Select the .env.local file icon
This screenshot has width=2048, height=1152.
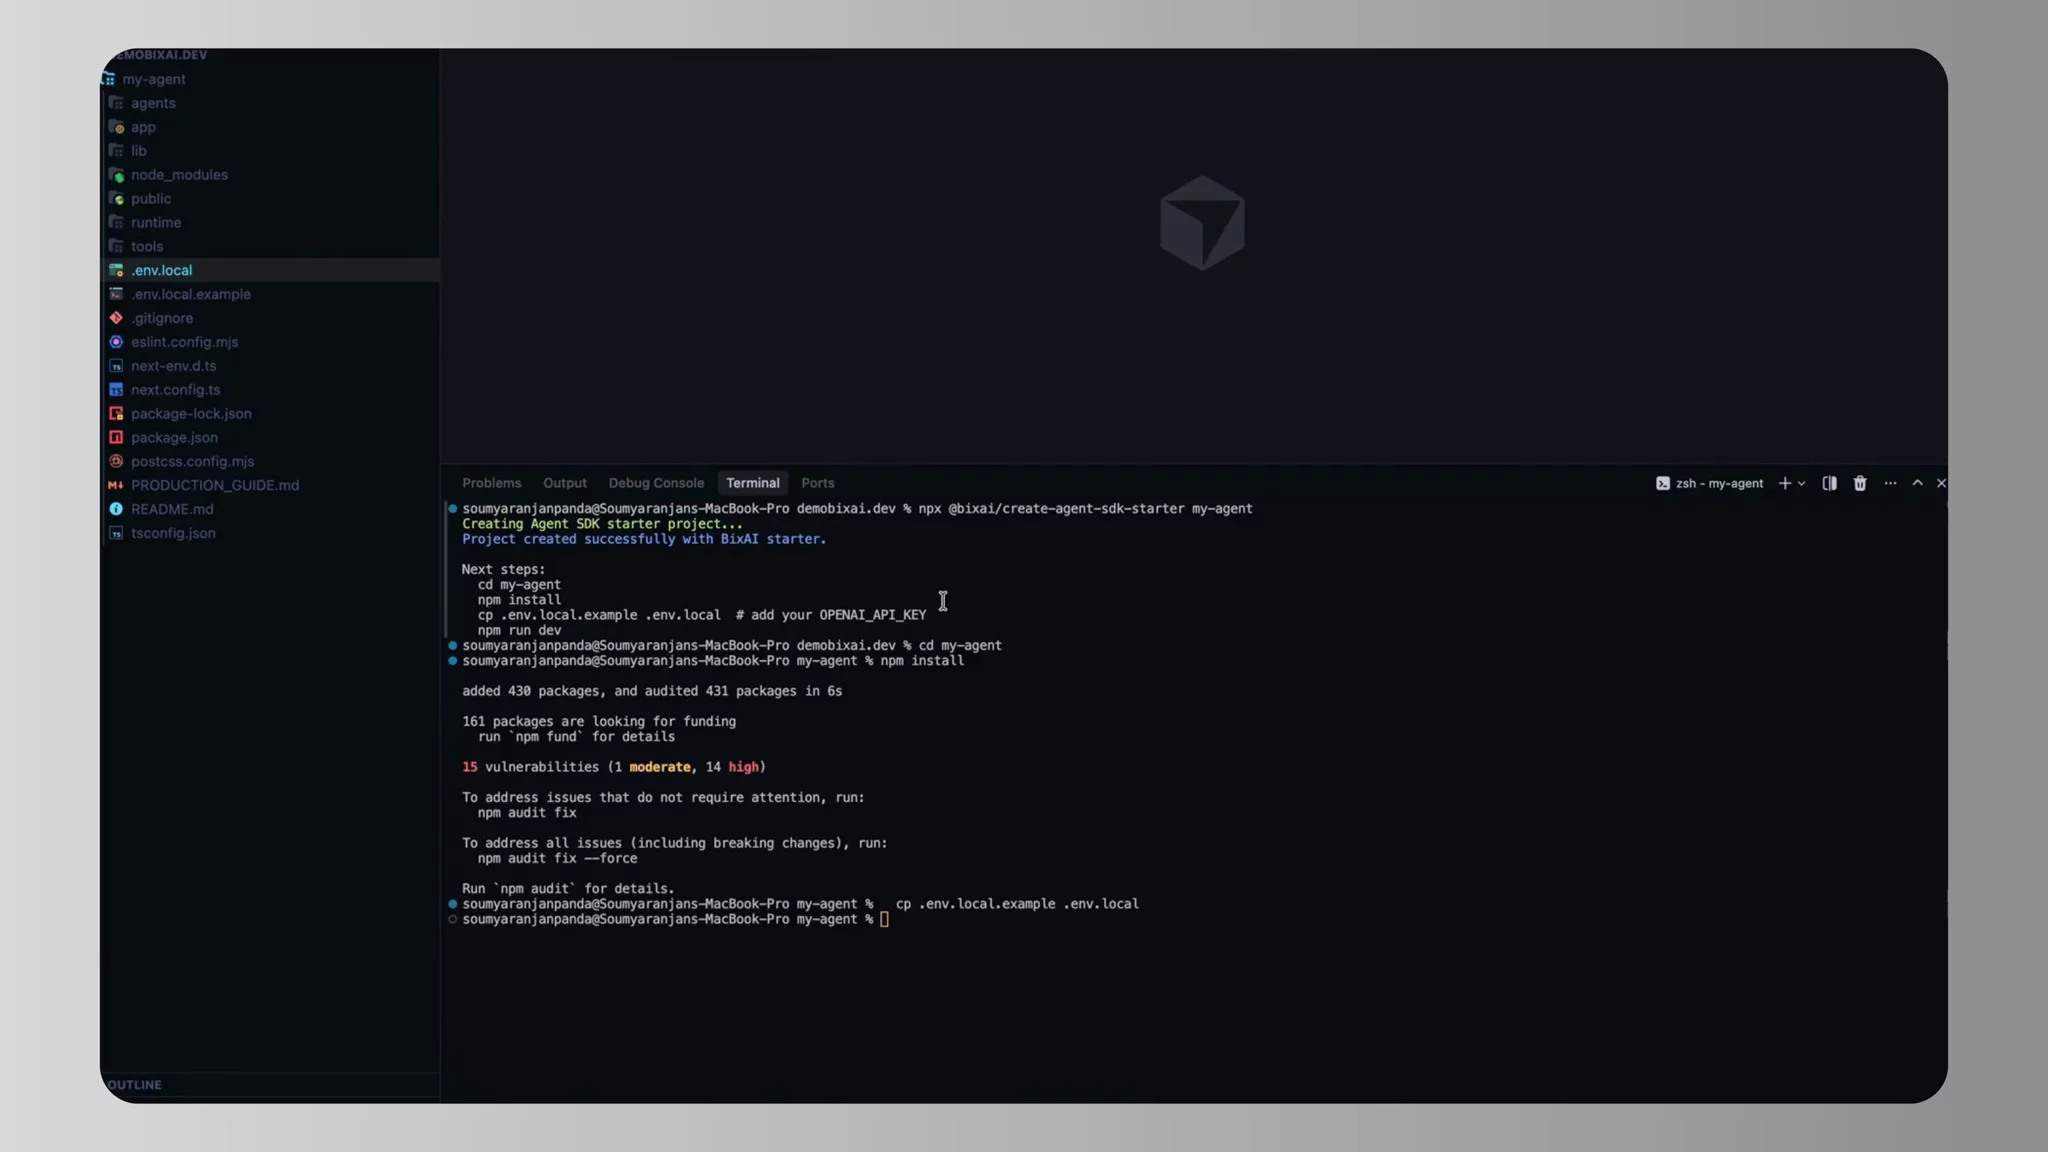(117, 270)
